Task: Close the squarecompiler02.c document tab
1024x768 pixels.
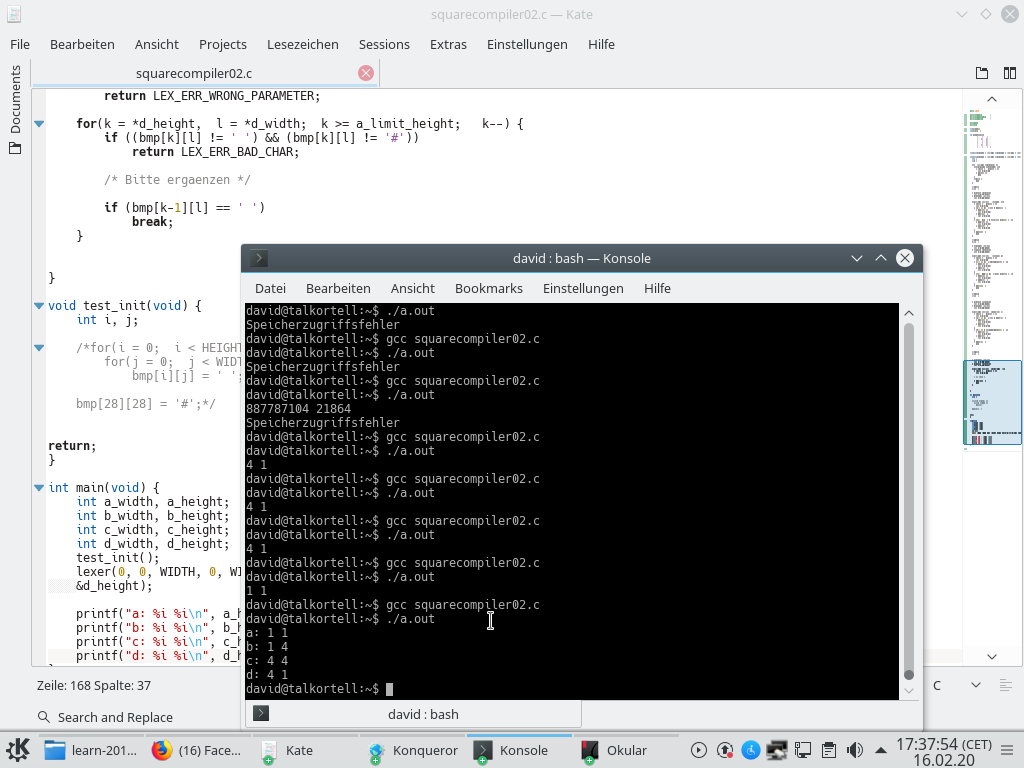Action: pyautogui.click(x=366, y=73)
